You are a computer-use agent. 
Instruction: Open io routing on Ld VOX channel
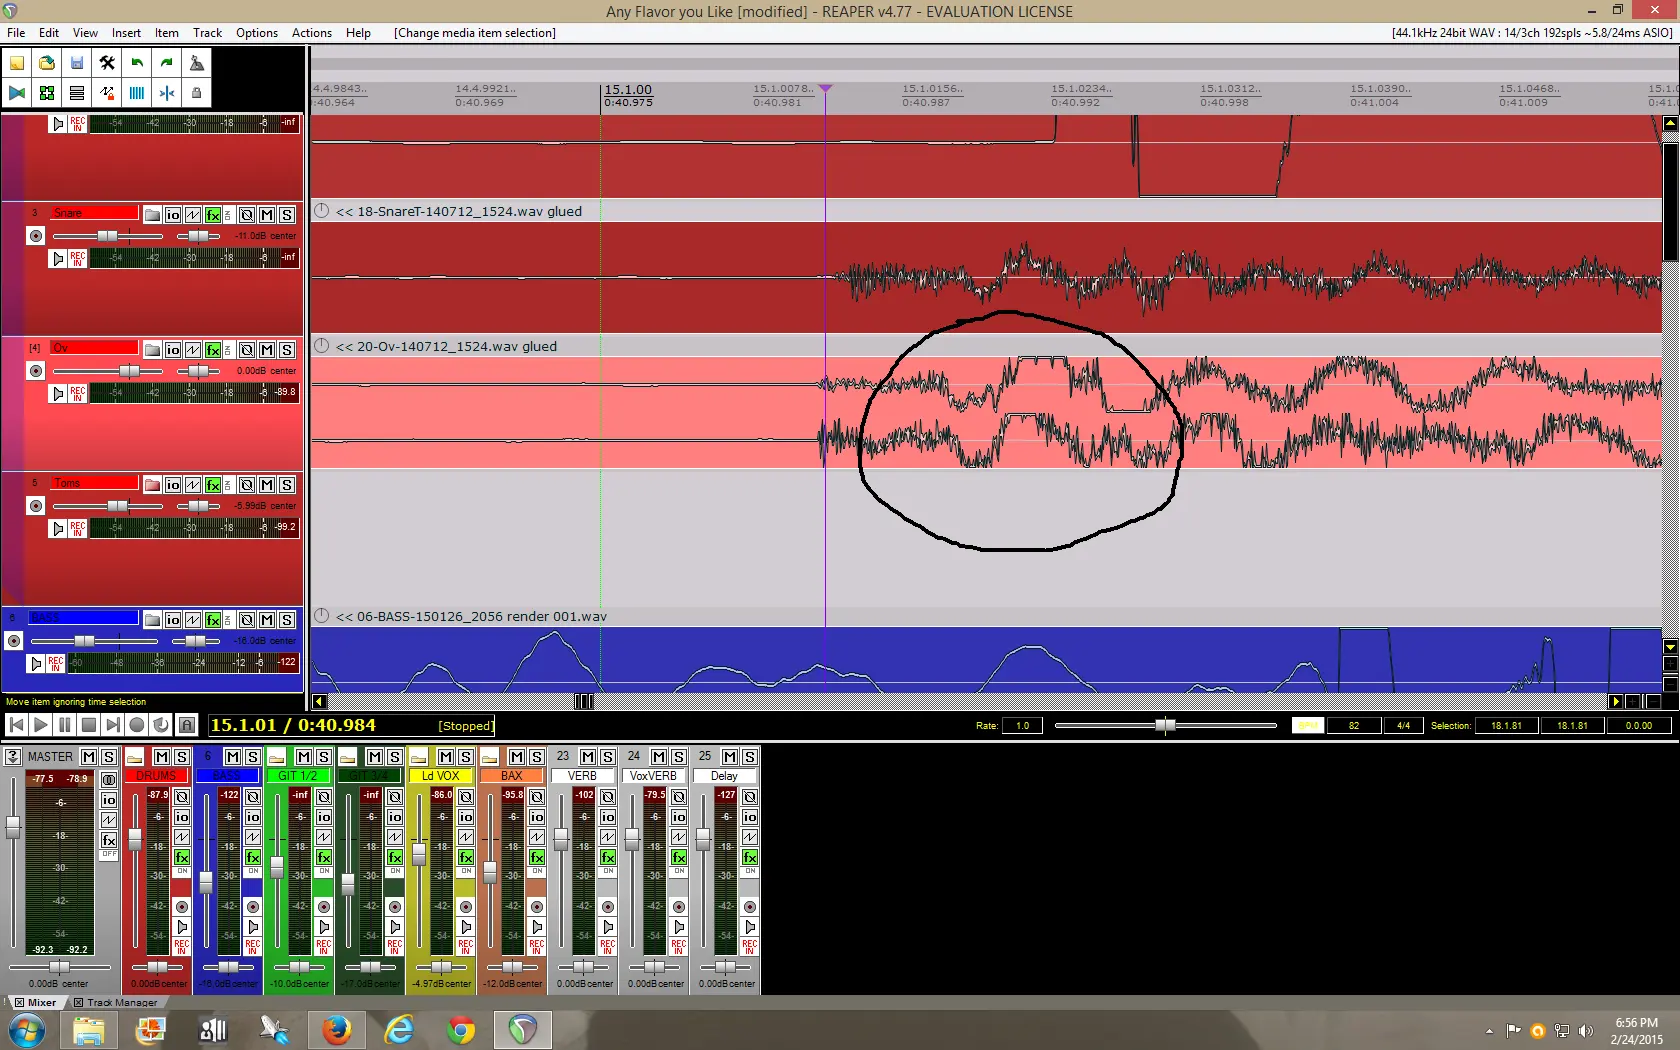click(x=466, y=817)
